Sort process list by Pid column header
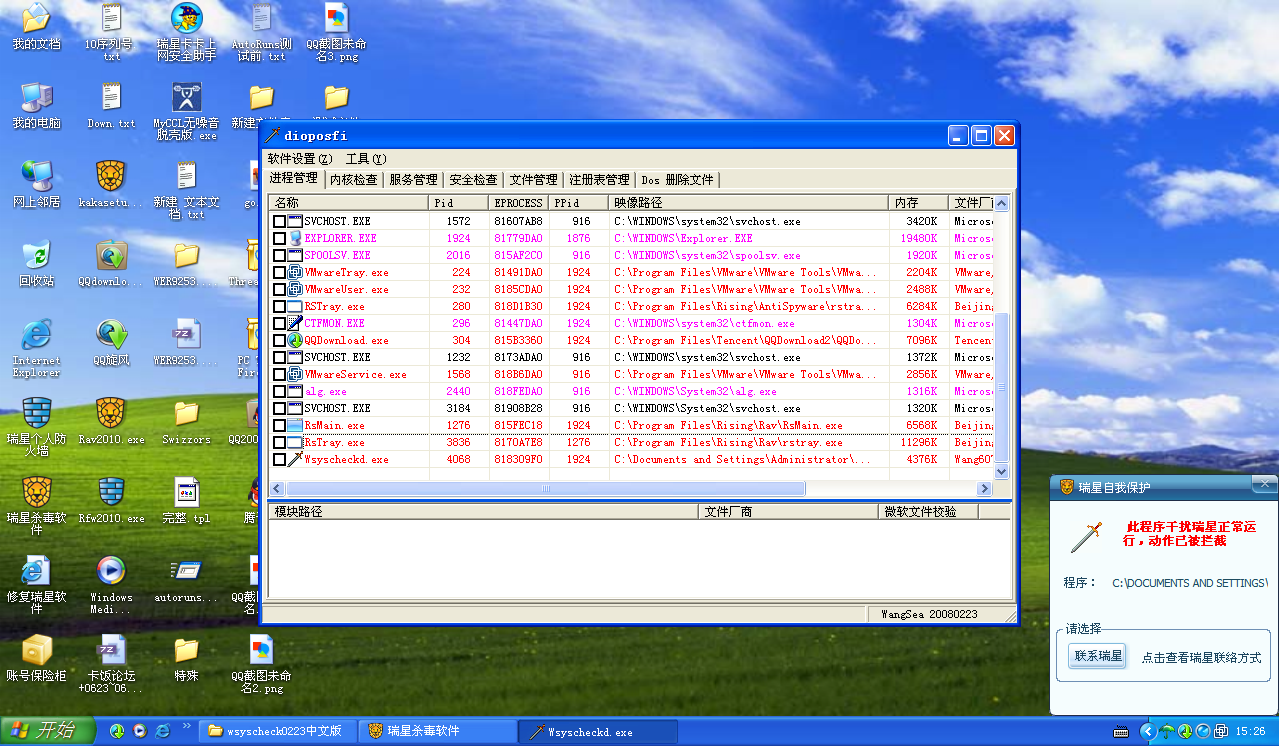 click(459, 203)
